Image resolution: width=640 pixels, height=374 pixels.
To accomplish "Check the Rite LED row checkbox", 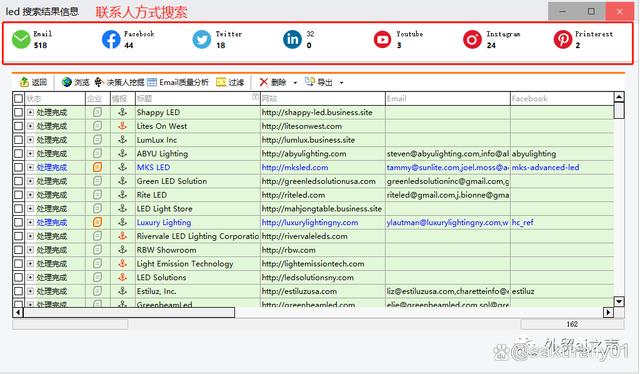I will 18,195.
